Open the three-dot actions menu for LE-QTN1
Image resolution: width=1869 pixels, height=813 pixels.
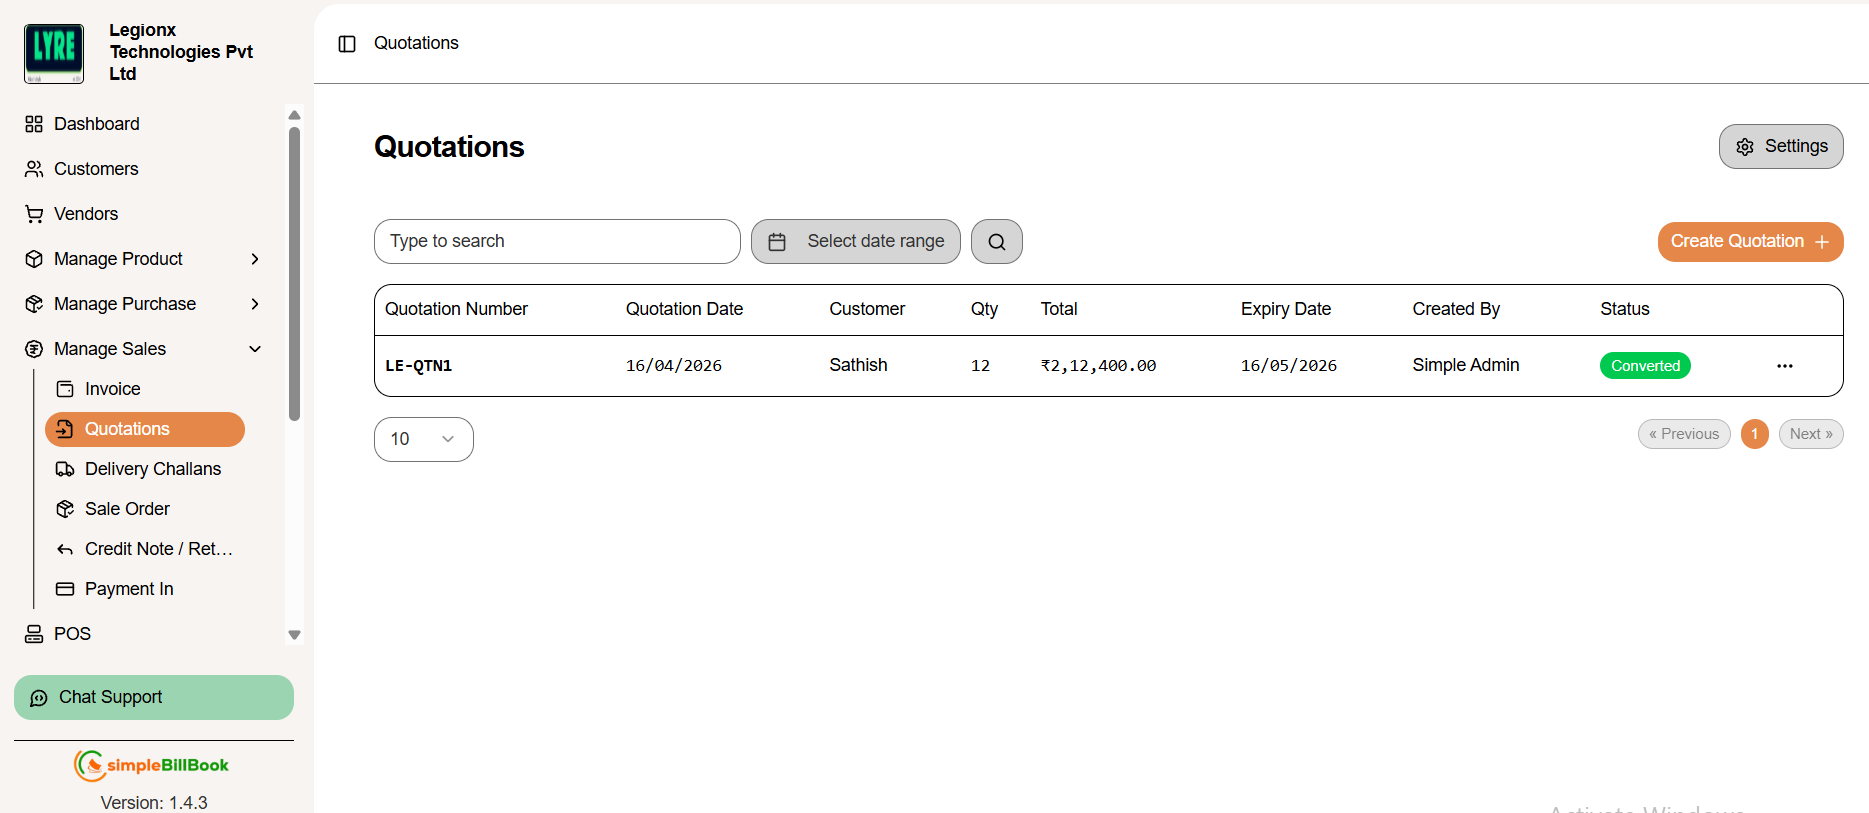[1785, 366]
